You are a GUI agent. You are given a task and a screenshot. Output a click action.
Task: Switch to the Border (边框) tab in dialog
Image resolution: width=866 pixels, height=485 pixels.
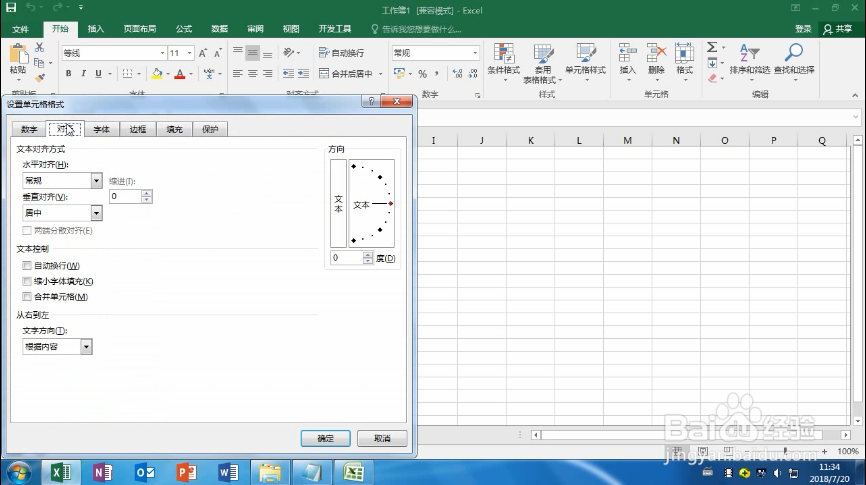click(138, 129)
